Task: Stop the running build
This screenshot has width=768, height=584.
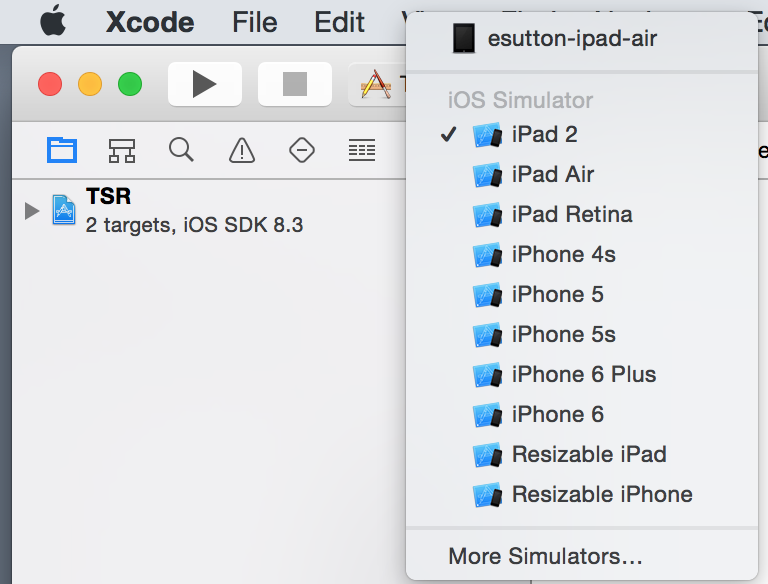Action: 295,84
